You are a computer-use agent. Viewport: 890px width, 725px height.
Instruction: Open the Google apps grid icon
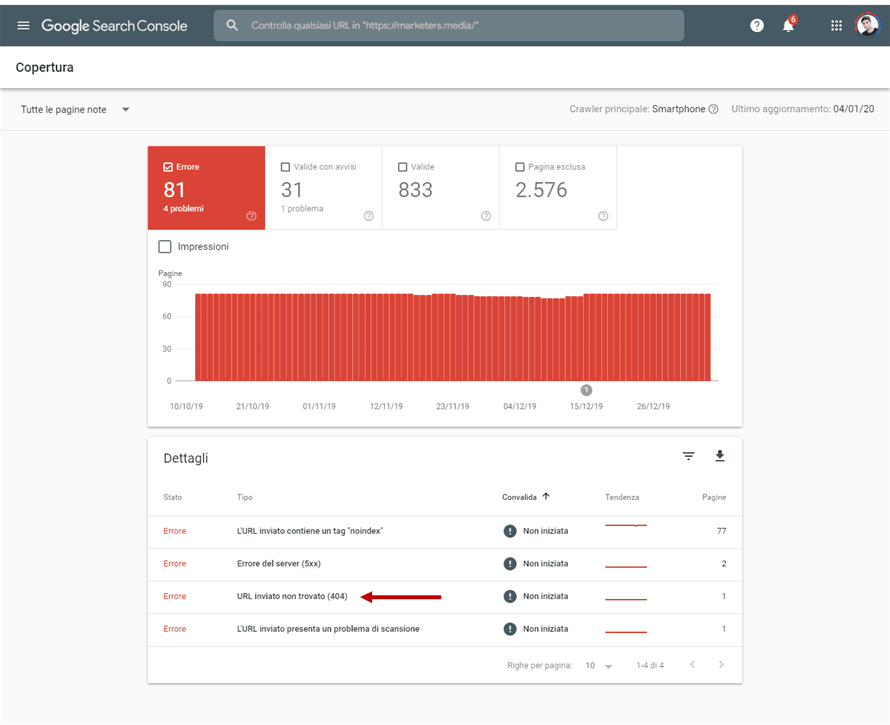[836, 25]
